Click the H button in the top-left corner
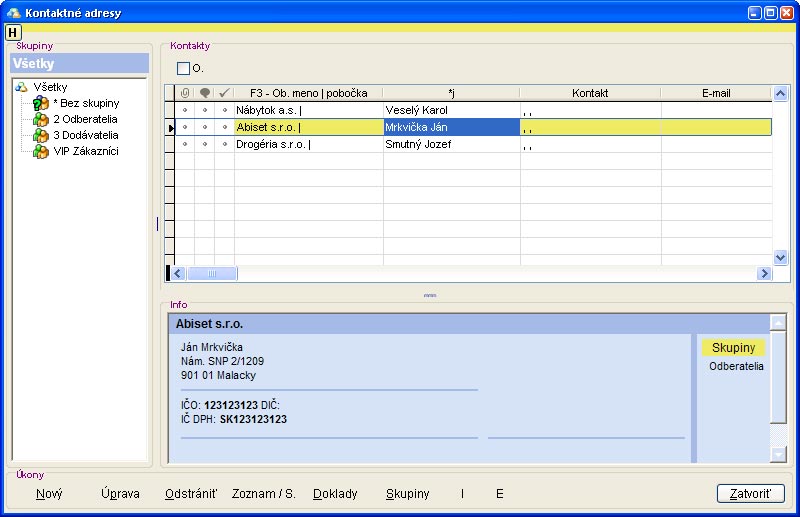This screenshot has width=800, height=517. tap(13, 32)
